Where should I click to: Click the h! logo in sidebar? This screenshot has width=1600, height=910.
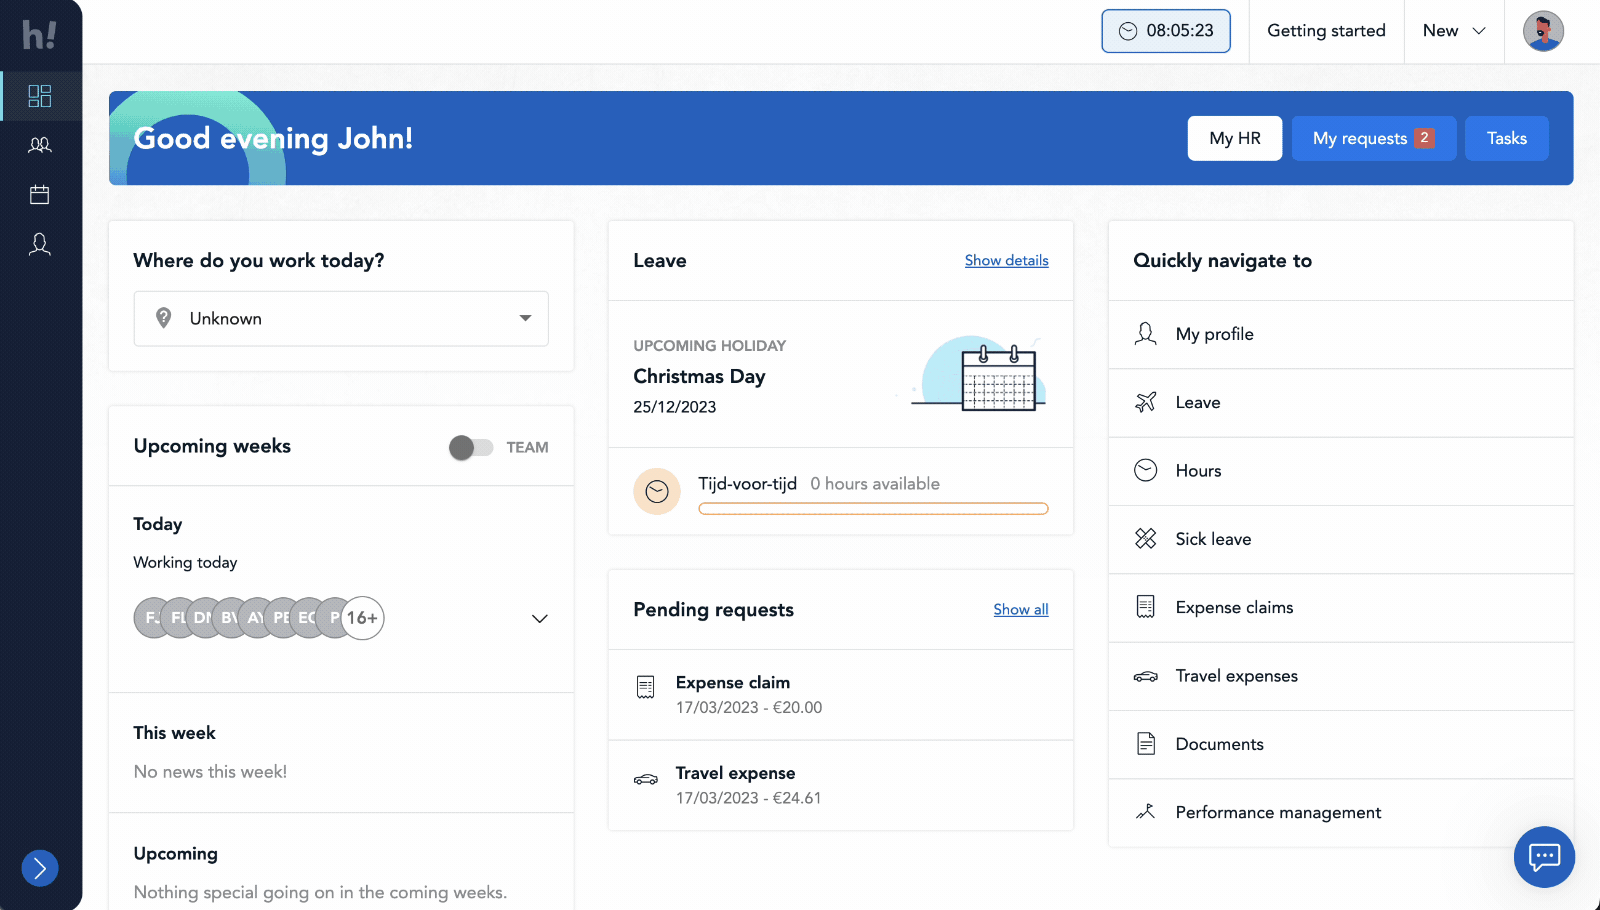coord(40,35)
